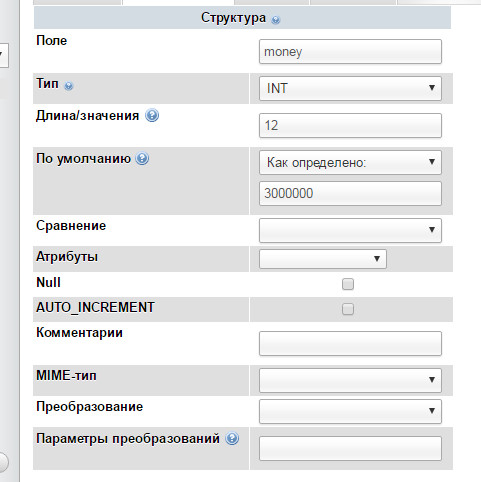Open the INT type dropdown
Screen dimensions: 481x482
pos(350,88)
